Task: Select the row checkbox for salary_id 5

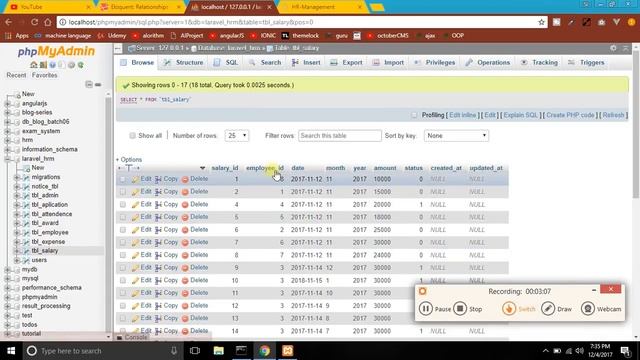Action: [x=123, y=217]
